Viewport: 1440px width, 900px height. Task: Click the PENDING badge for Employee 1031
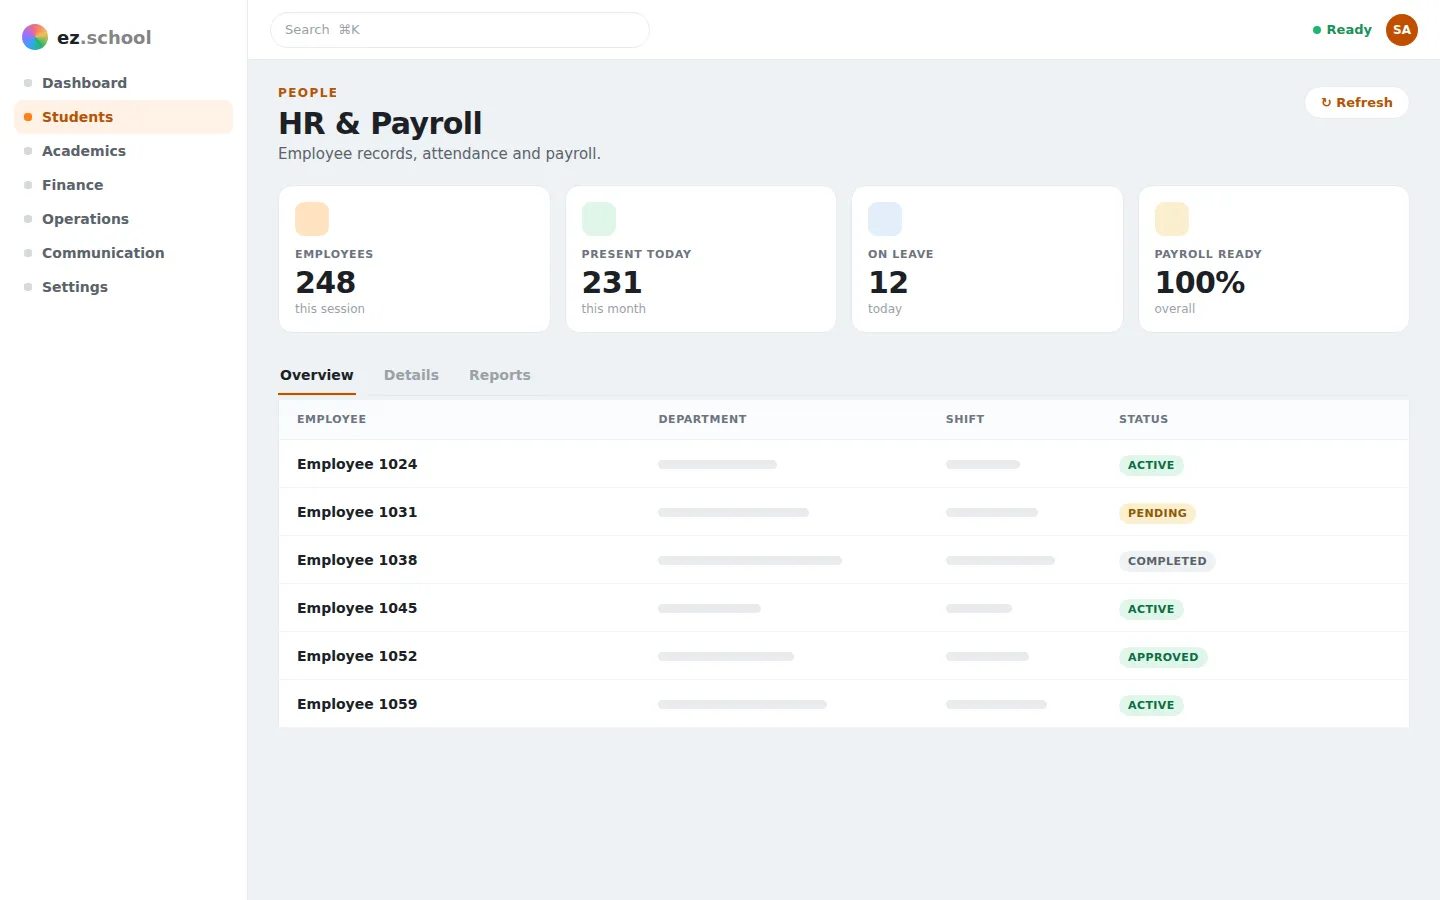1157,513
